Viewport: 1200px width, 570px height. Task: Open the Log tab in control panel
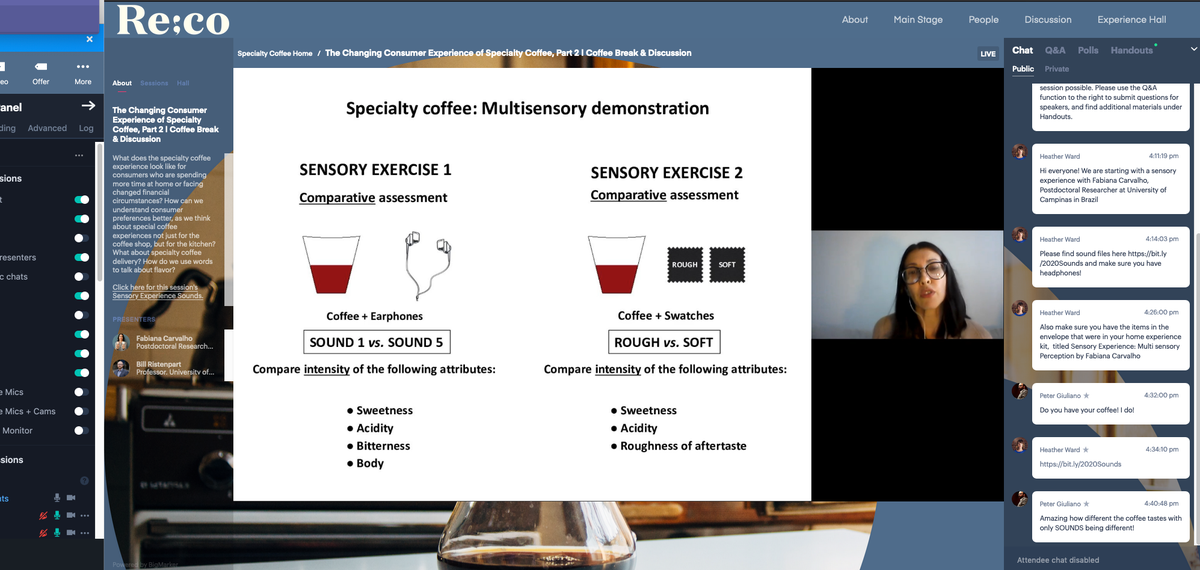coord(86,128)
